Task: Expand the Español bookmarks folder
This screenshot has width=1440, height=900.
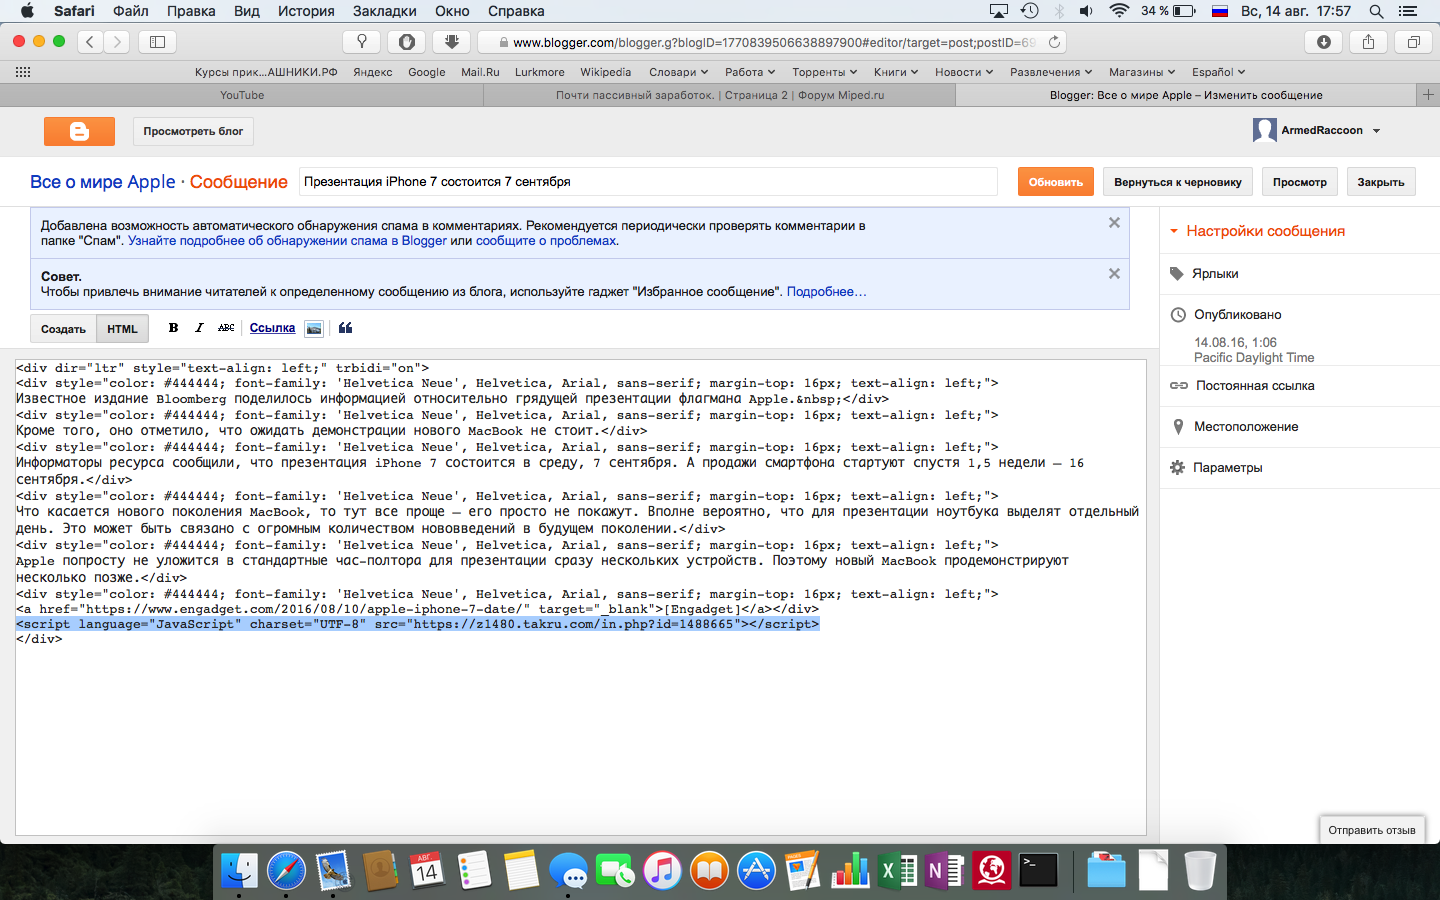Action: pyautogui.click(x=1218, y=72)
